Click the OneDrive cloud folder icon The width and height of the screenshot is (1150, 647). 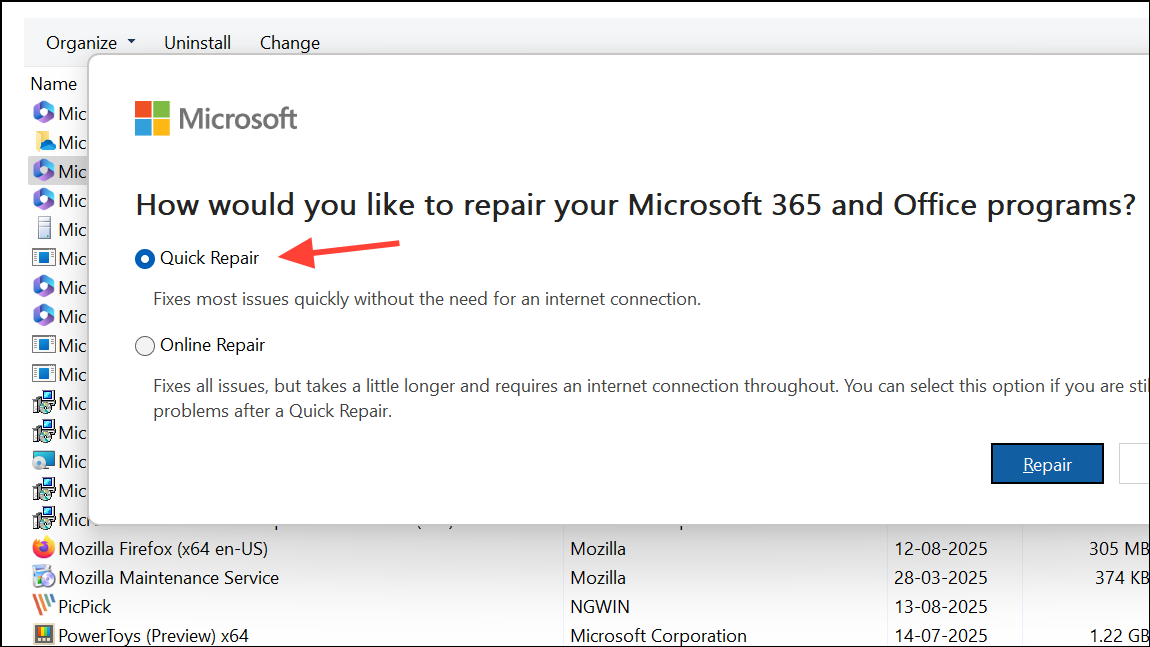[x=43, y=142]
